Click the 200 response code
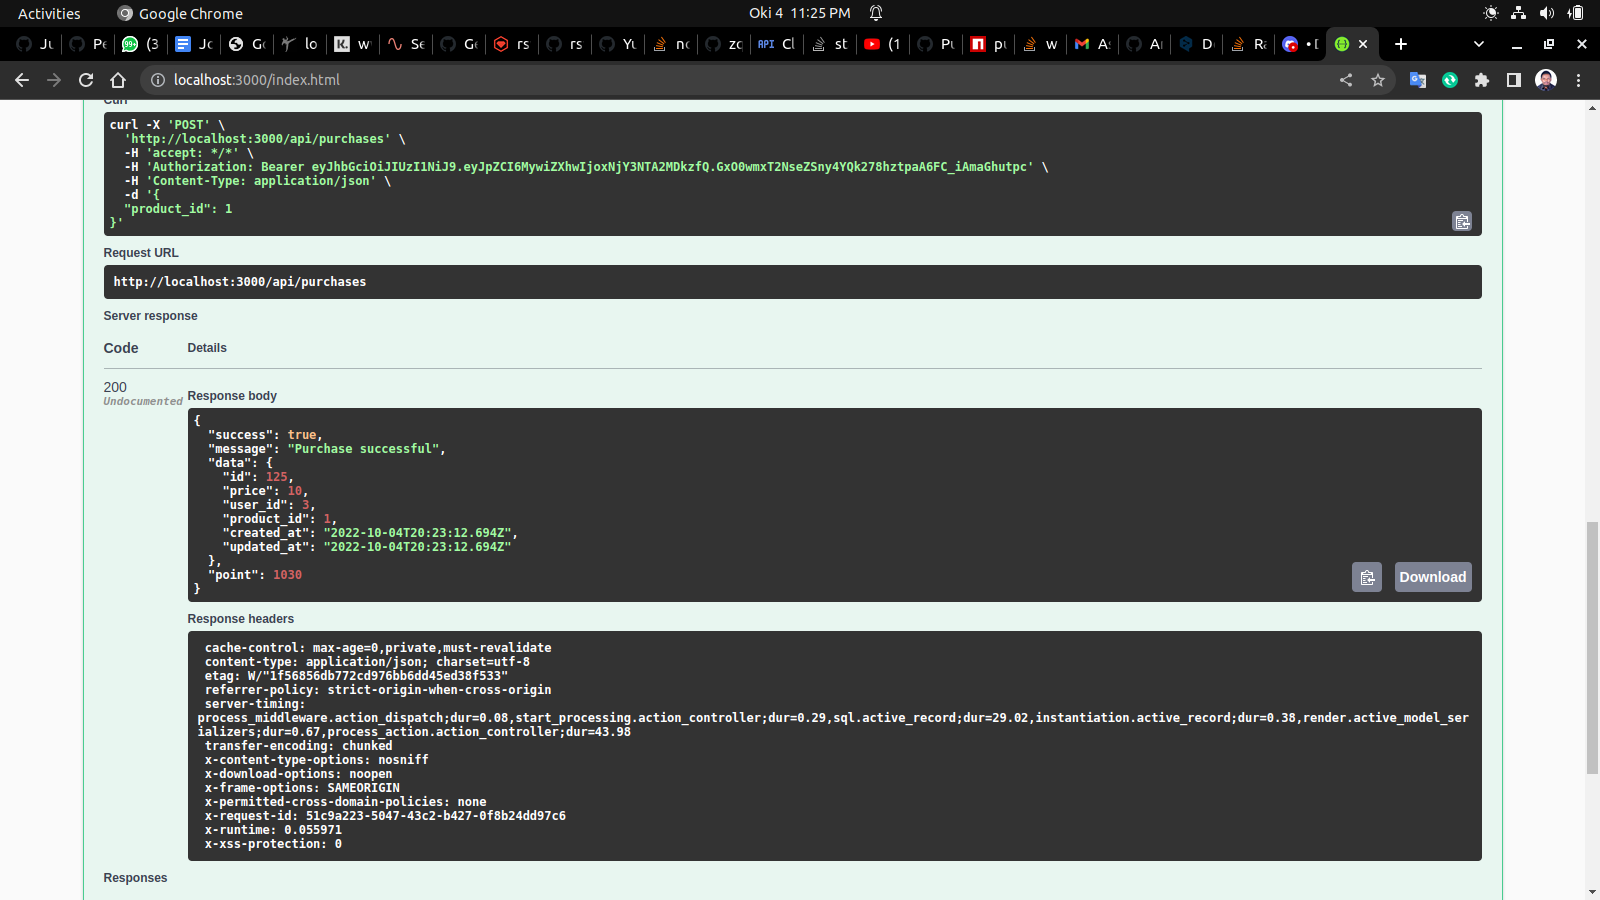This screenshot has width=1600, height=900. point(115,387)
